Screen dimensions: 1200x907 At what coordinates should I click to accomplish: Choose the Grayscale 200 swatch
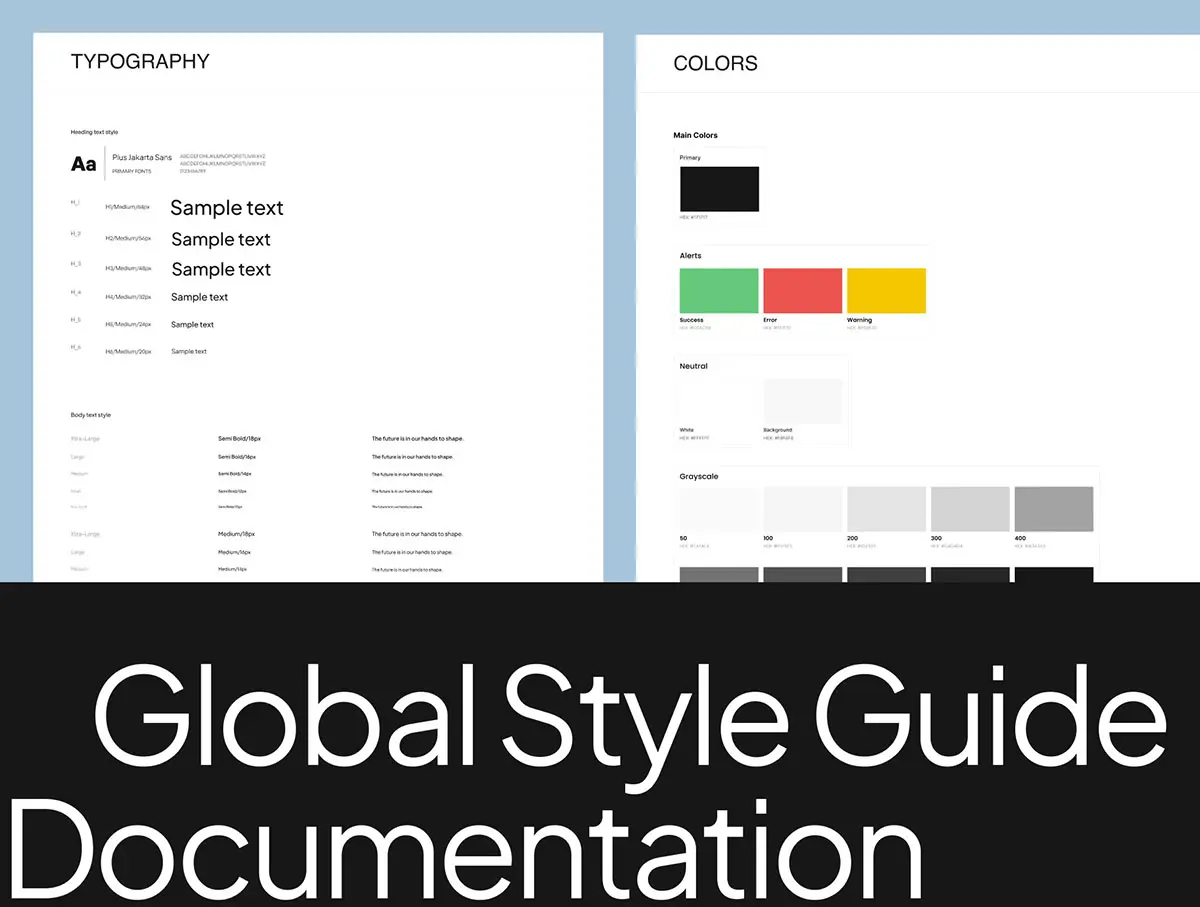pyautogui.click(x=886, y=509)
